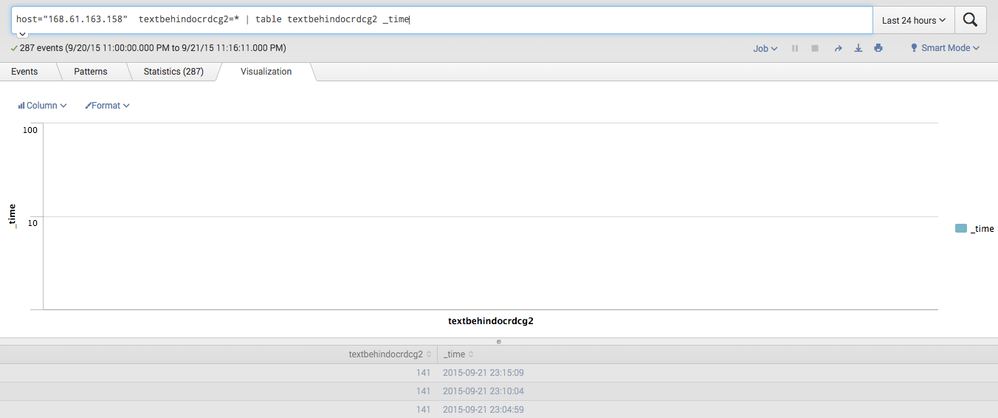The height and width of the screenshot is (418, 998).
Task: Open the Last 24 hours time picker
Action: pos(913,20)
